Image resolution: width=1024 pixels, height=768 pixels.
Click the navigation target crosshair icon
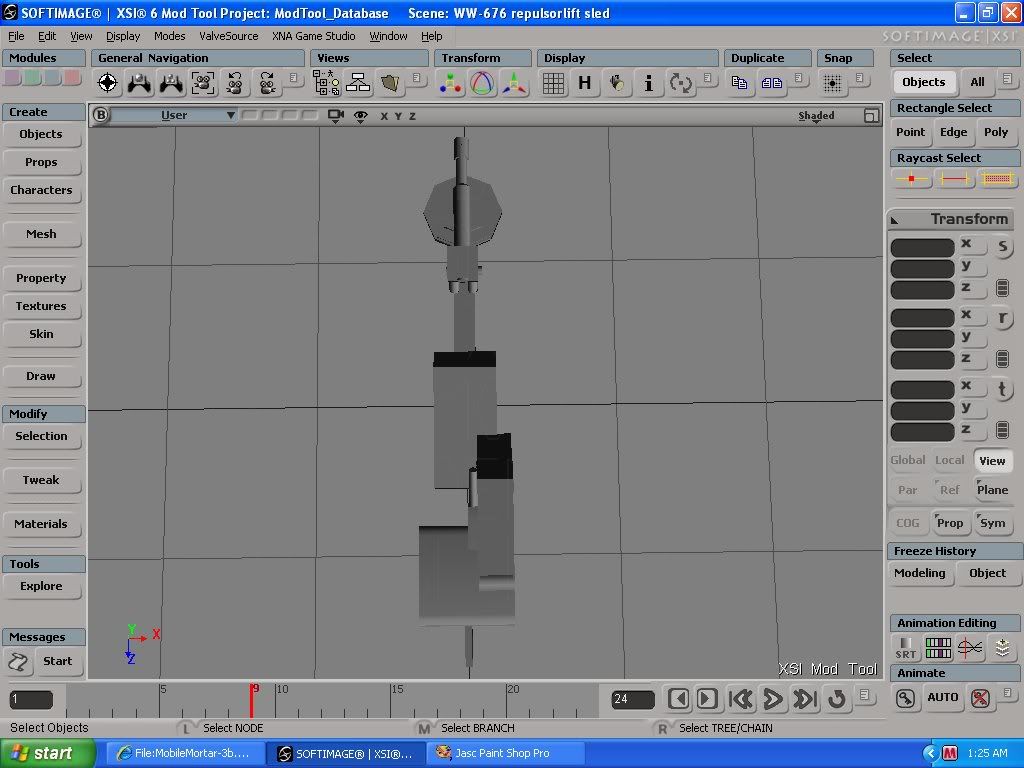[x=107, y=83]
